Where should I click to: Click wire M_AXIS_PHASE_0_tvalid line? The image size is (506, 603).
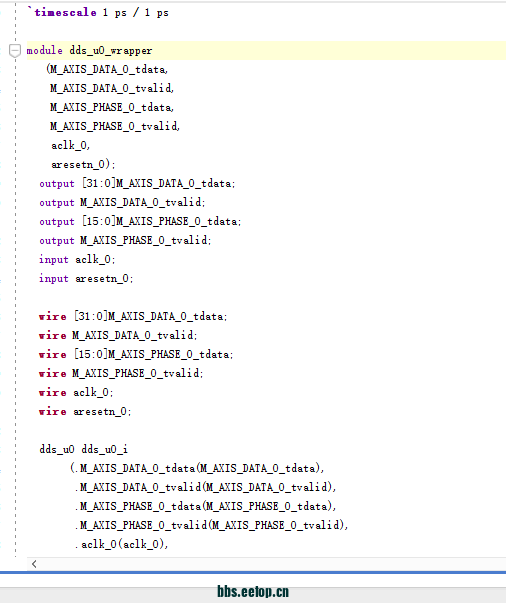point(121,373)
